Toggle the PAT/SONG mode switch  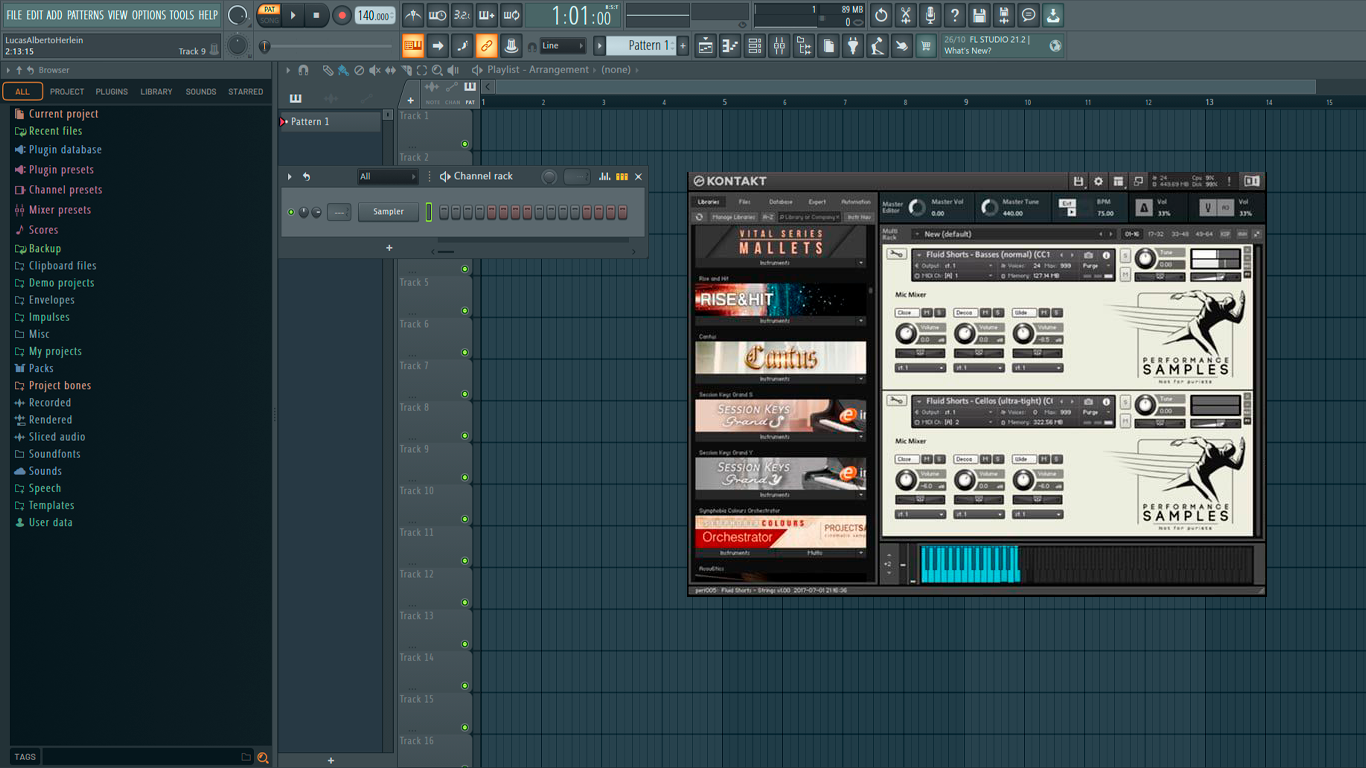[x=269, y=15]
